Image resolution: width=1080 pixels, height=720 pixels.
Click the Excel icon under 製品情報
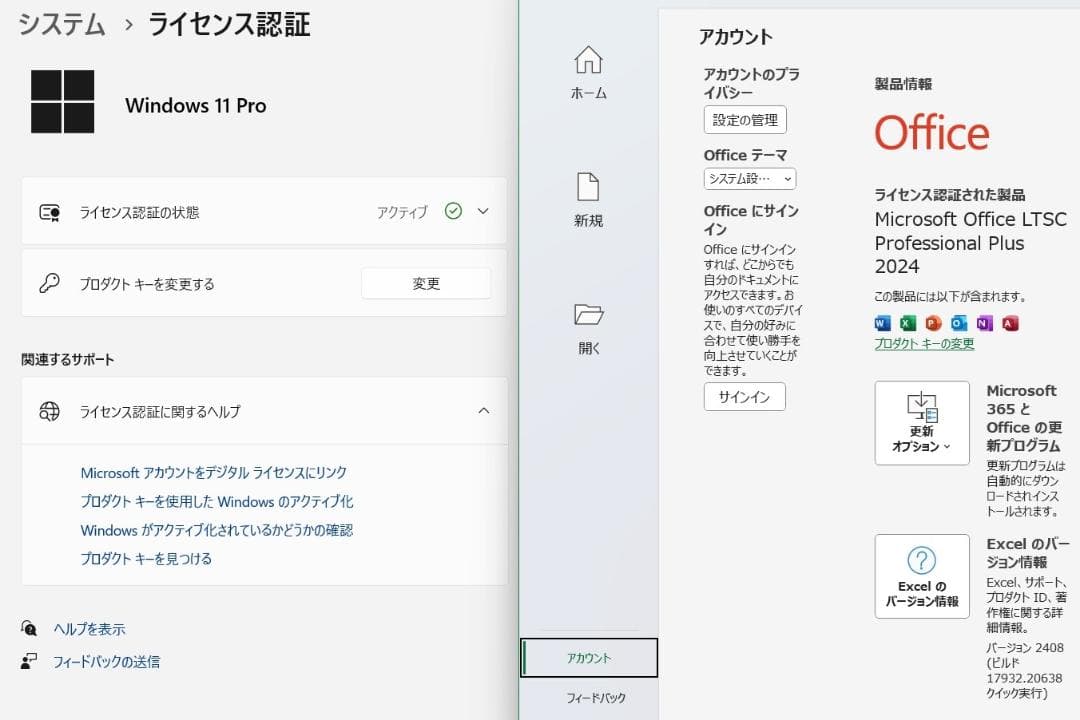pyautogui.click(x=906, y=323)
